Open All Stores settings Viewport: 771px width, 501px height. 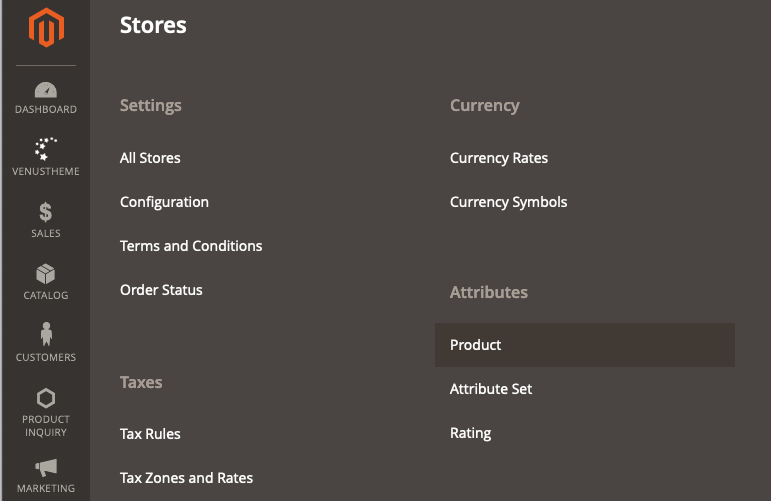click(150, 158)
